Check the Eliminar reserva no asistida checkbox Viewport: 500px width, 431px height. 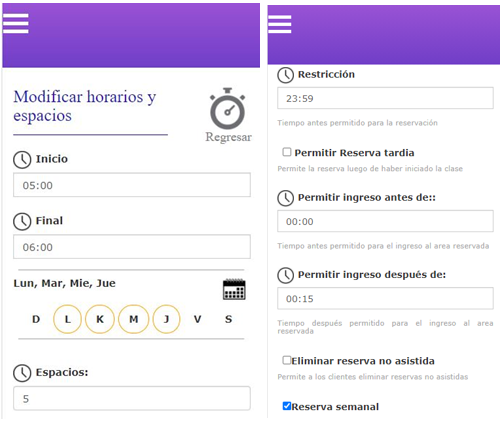pyautogui.click(x=287, y=360)
